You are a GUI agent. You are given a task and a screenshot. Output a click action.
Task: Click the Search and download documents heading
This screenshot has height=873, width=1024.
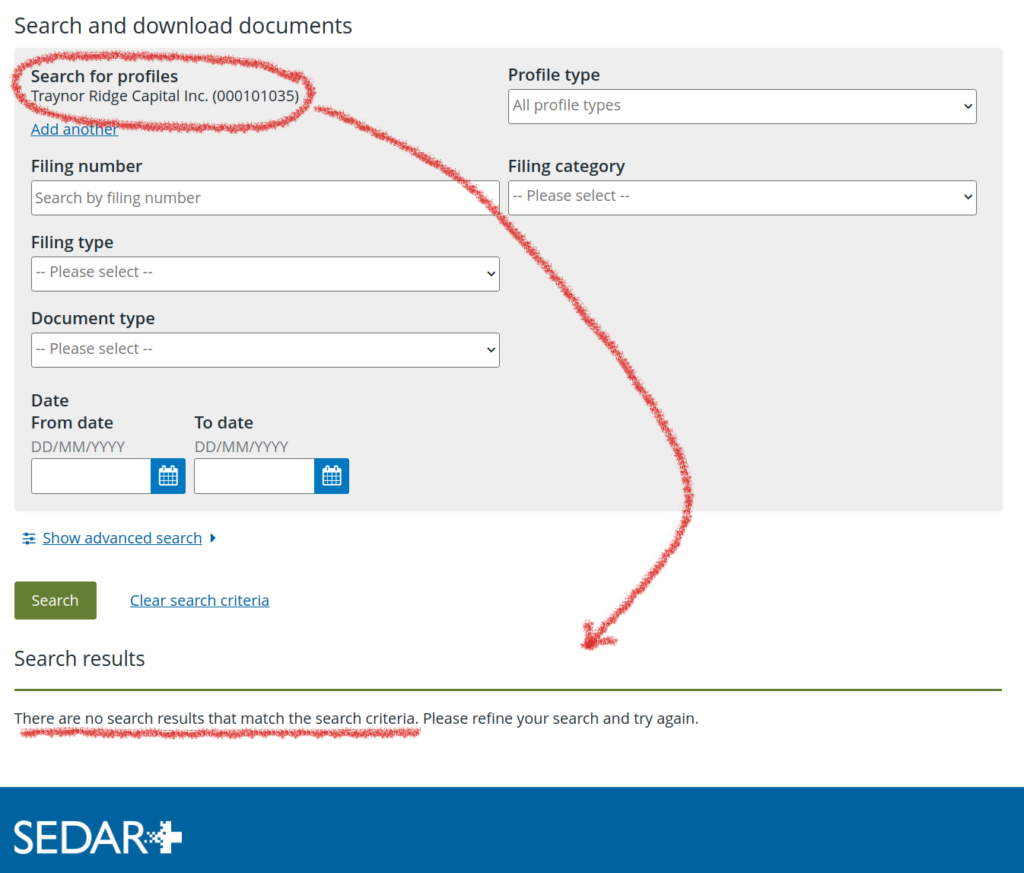tap(183, 25)
